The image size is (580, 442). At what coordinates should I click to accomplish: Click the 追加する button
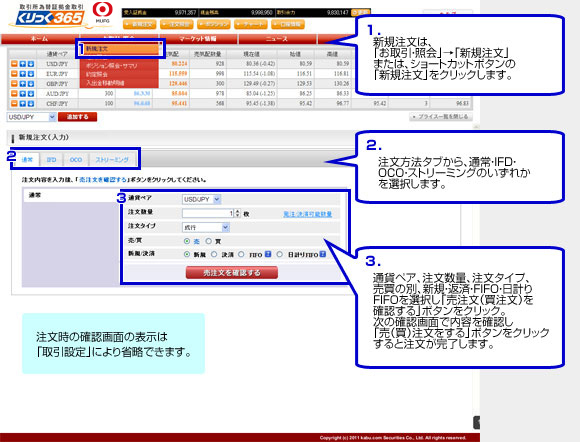point(78,117)
